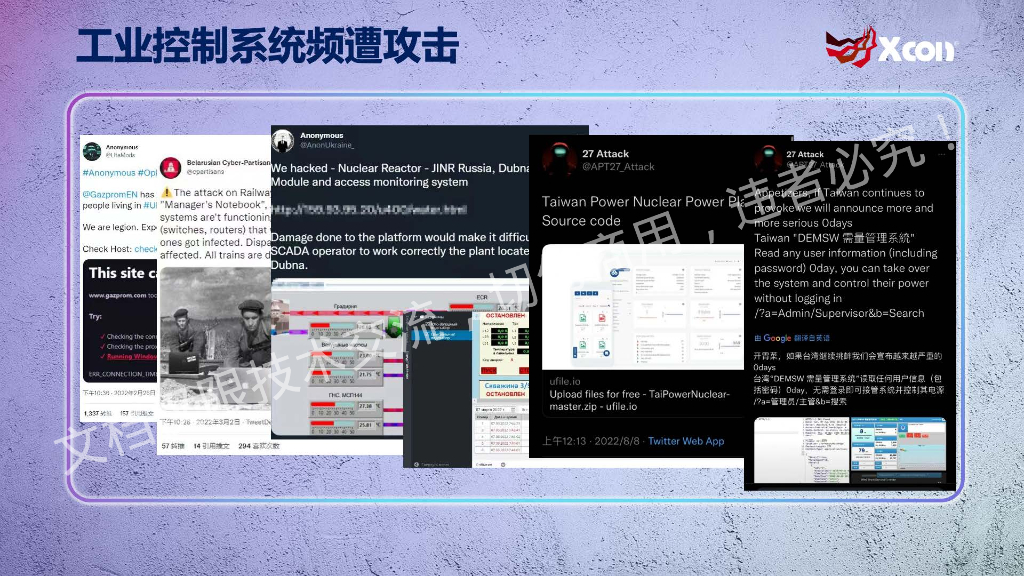Click 'We hacked - Nuclear Reactor - JINR Russia' text

(400, 168)
